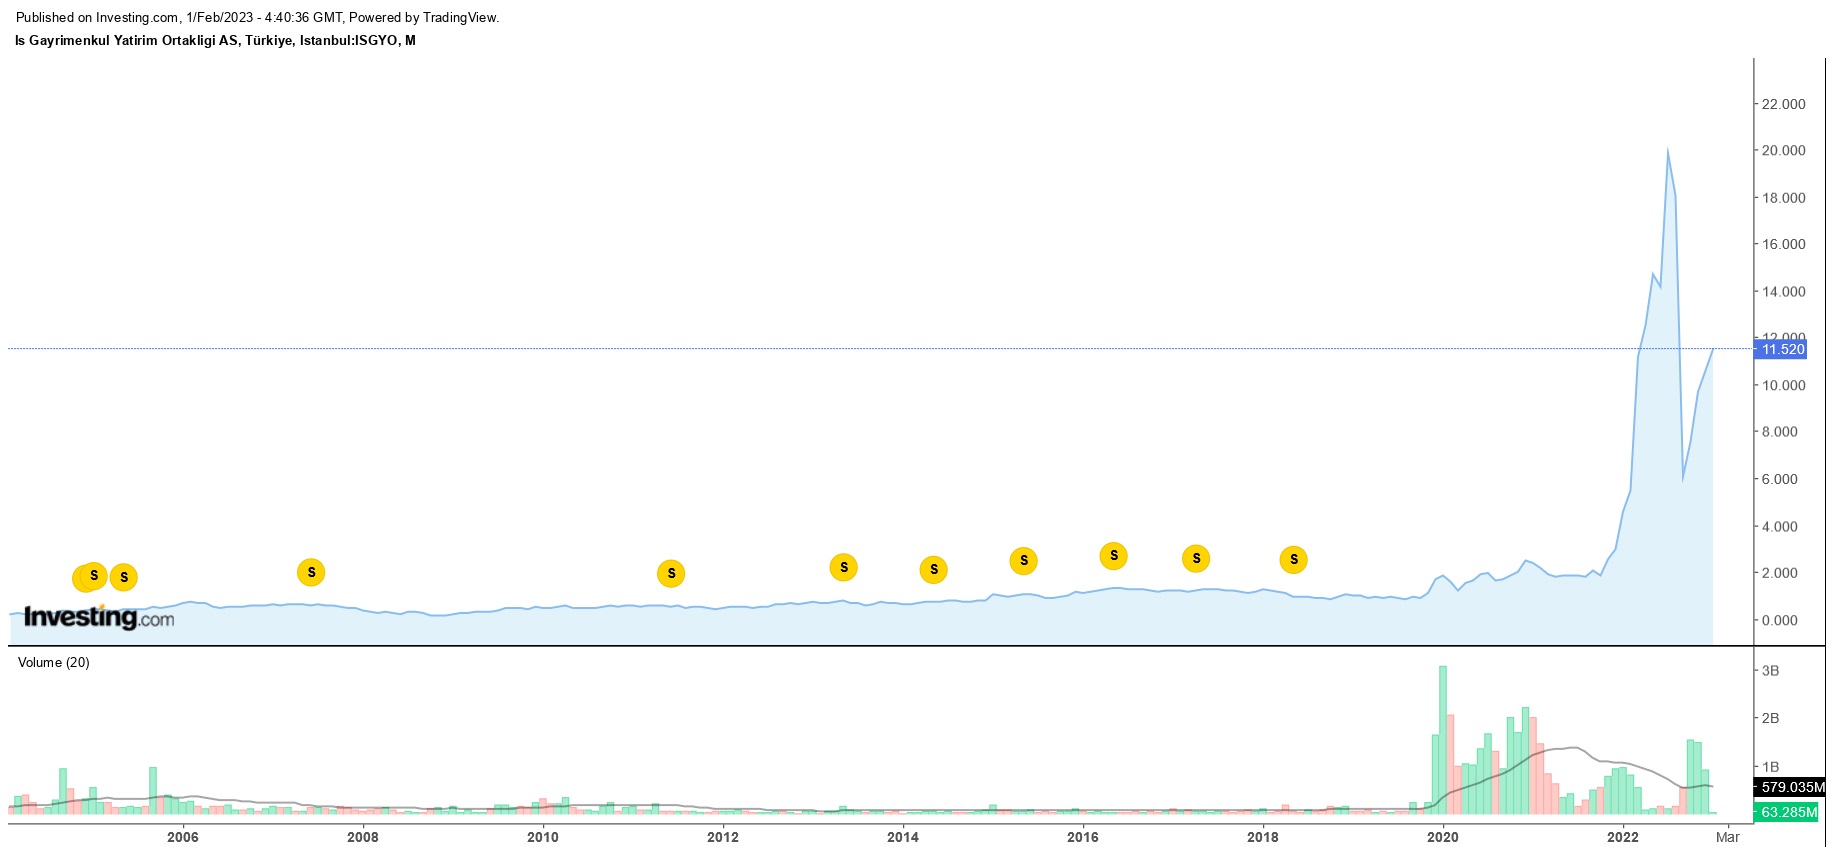1833x852 pixels.
Task: Click the tallest green volume bar at 2020
Action: point(1443,740)
